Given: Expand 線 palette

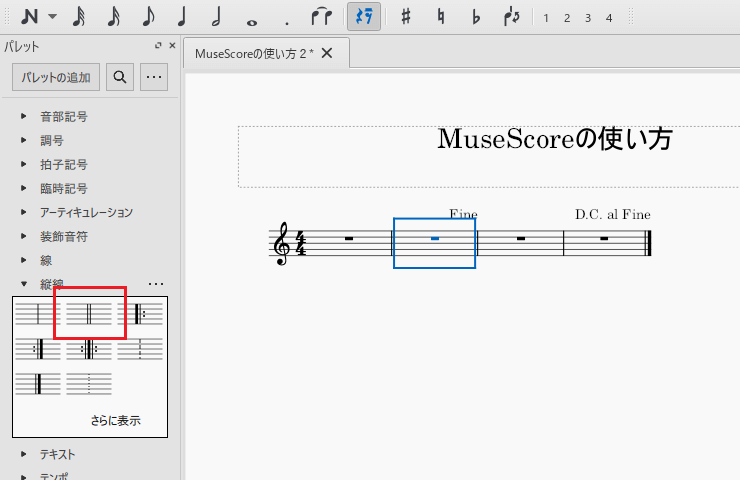Looking at the screenshot, I should coord(24,260).
